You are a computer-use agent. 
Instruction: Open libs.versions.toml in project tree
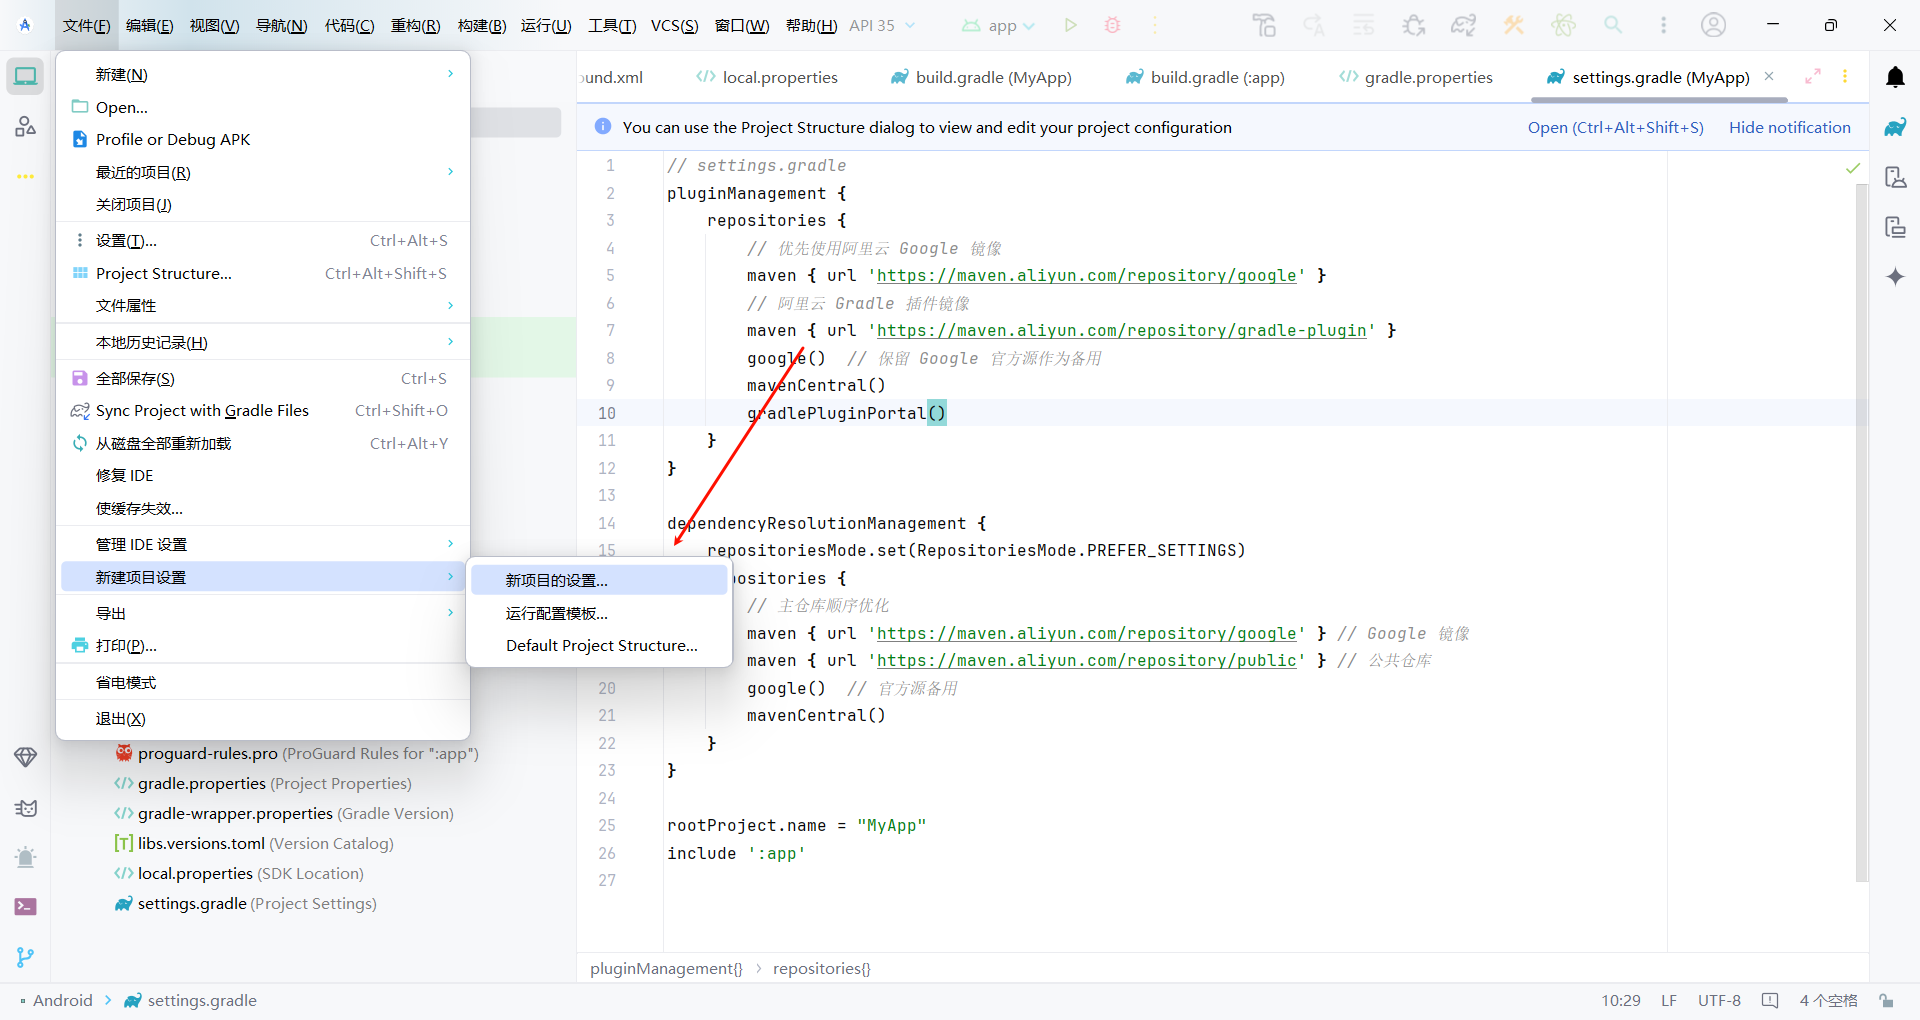pyautogui.click(x=201, y=843)
